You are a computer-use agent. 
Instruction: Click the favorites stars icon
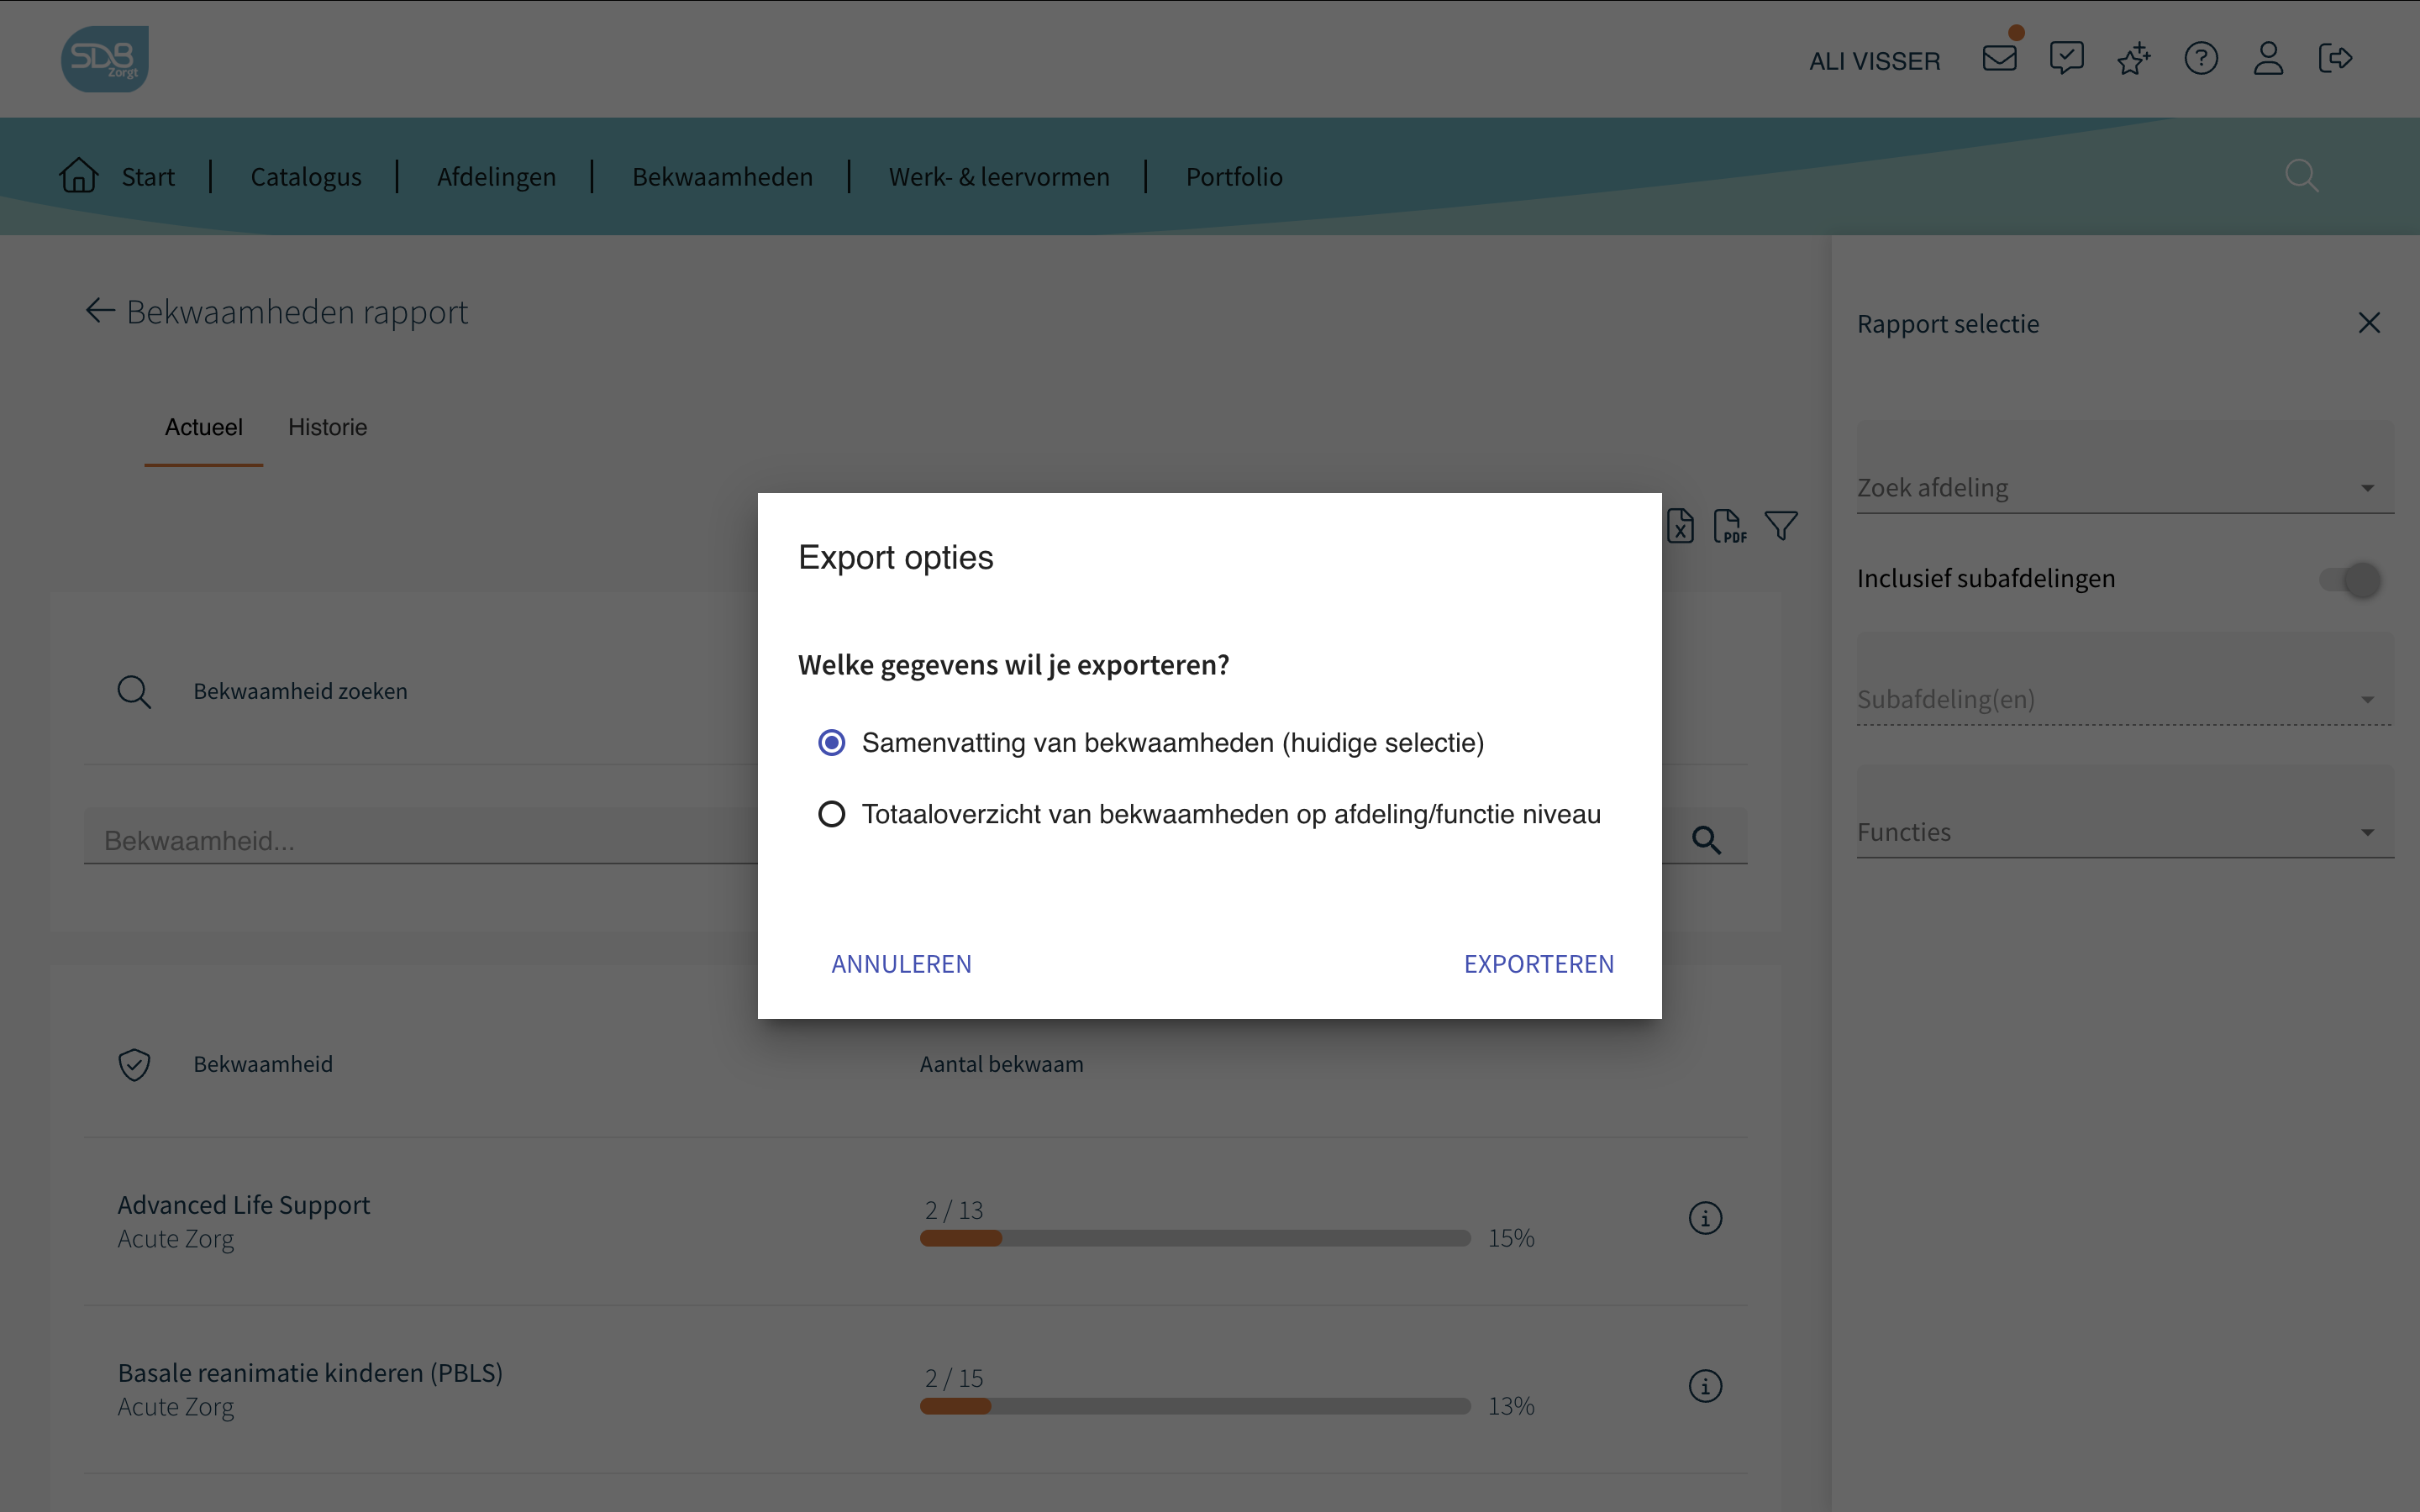point(2133,59)
